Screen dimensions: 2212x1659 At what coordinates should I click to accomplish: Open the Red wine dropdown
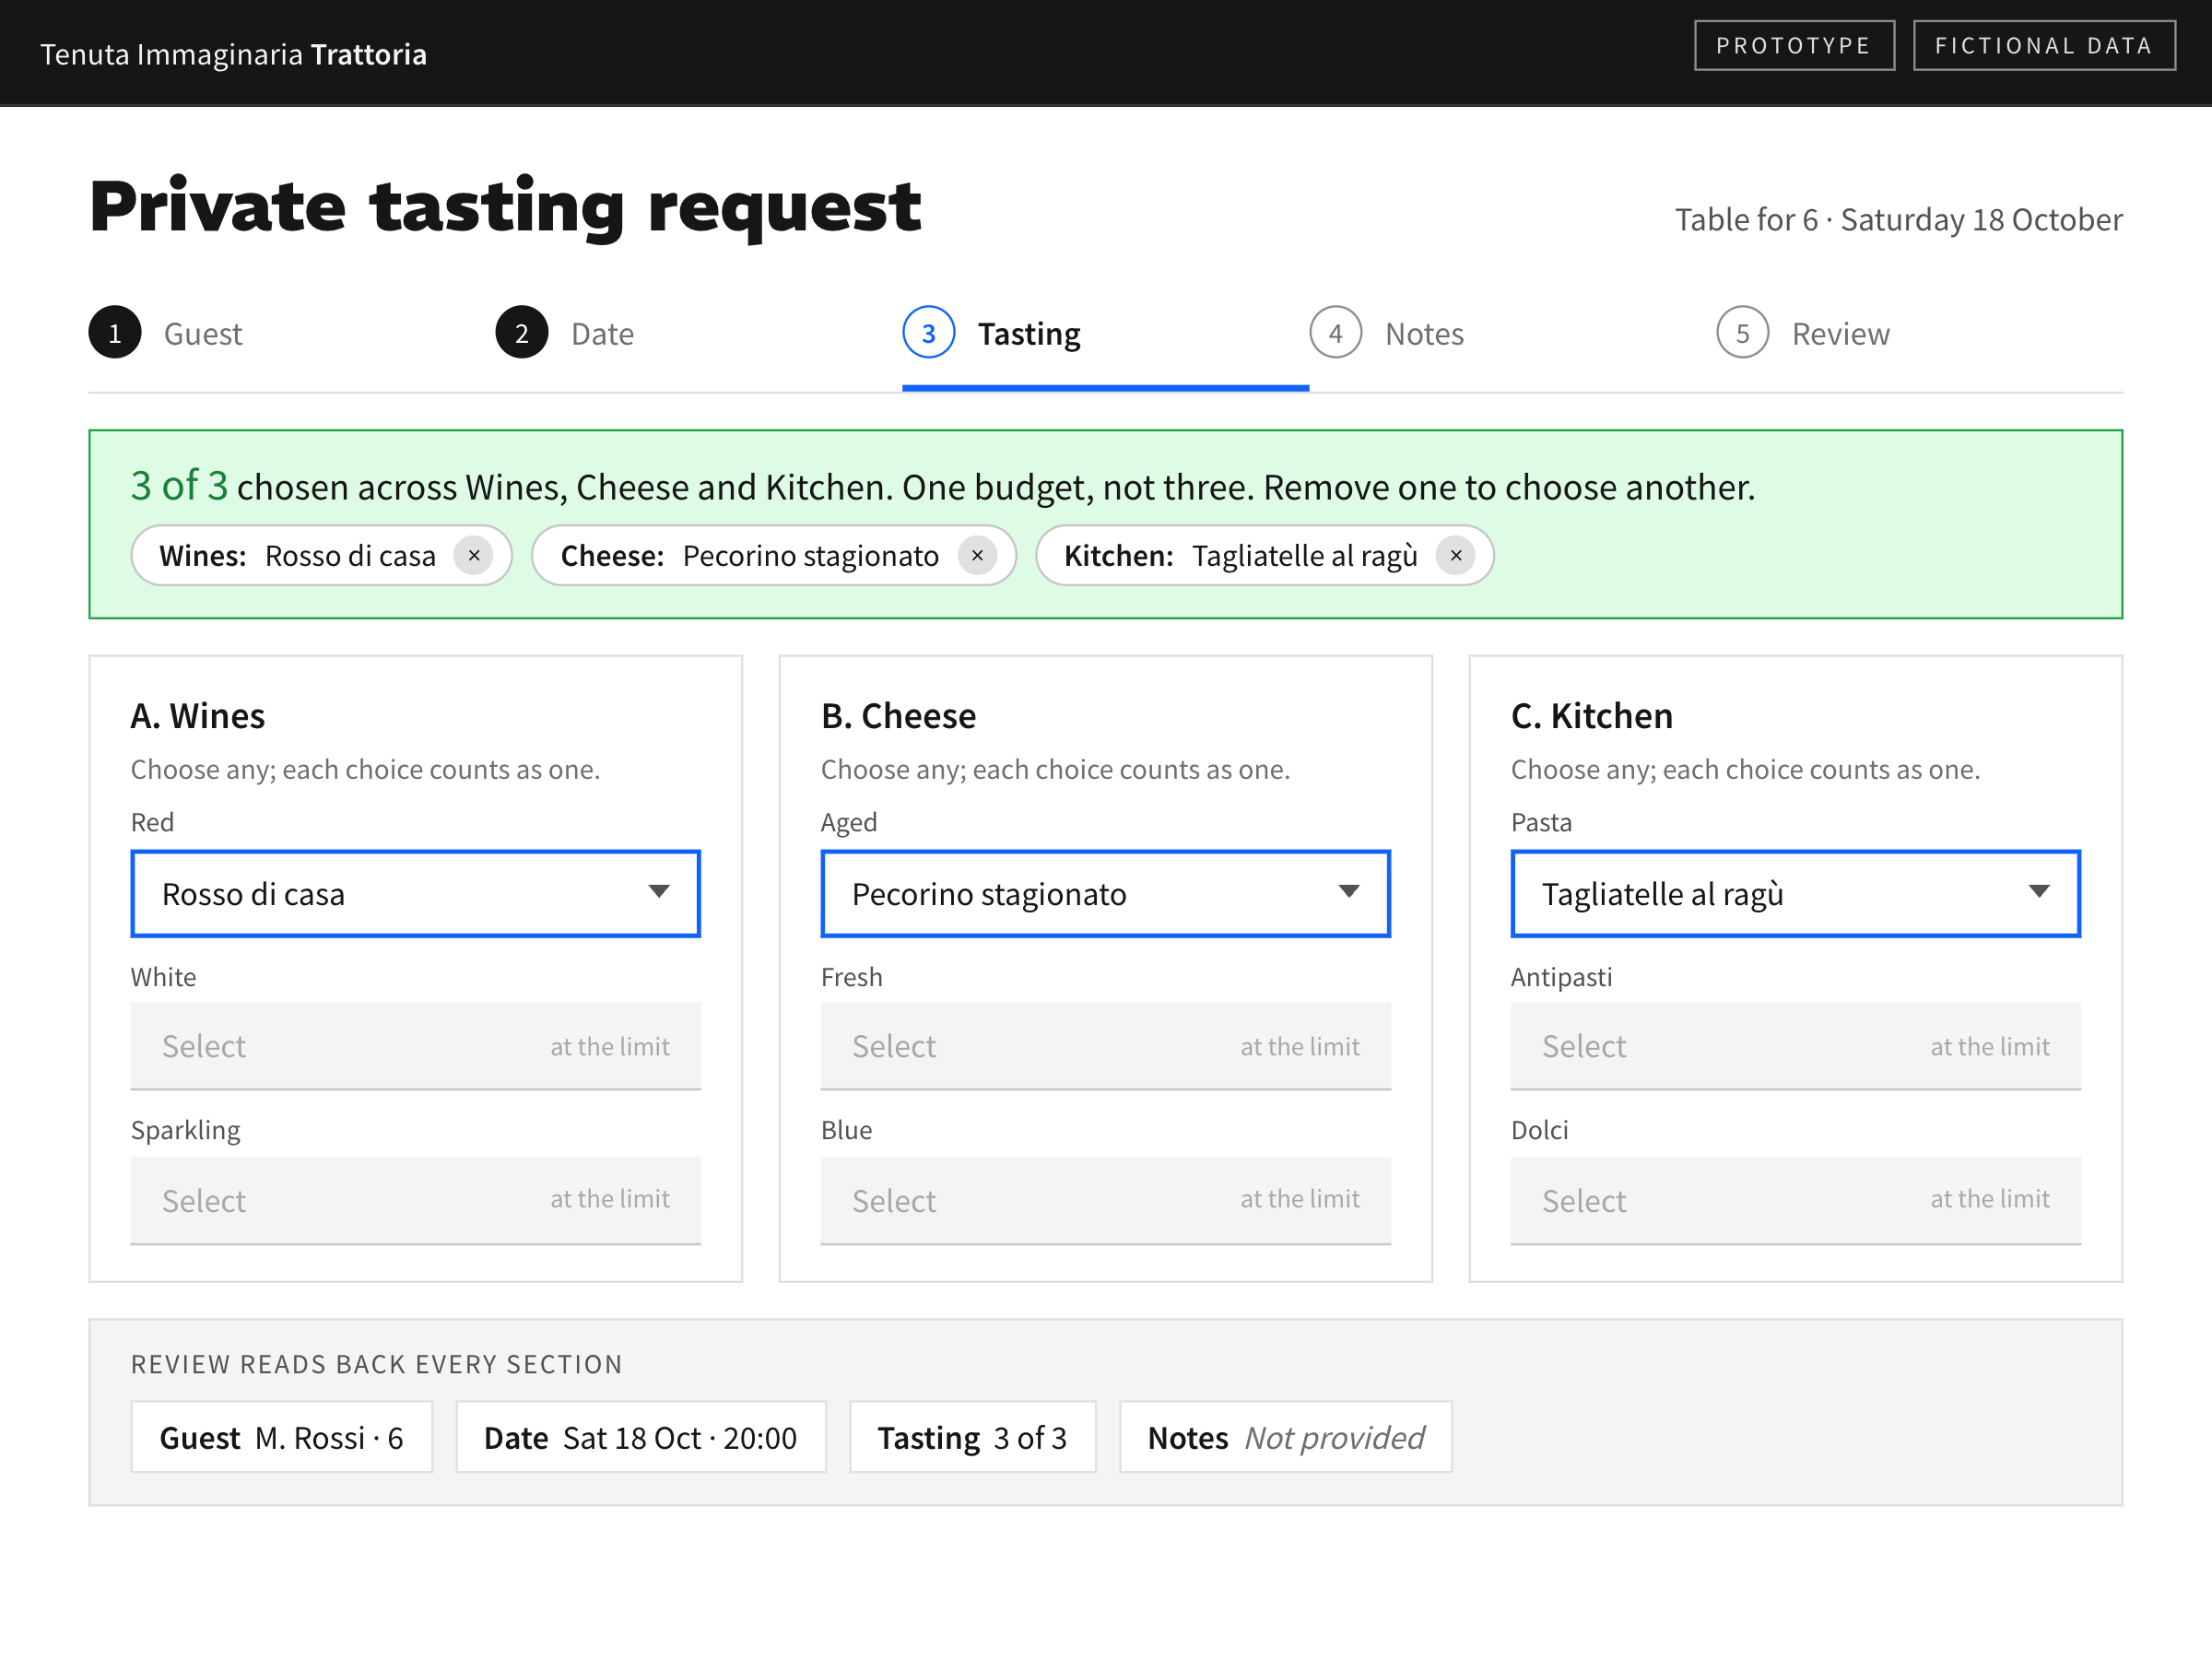pos(416,894)
